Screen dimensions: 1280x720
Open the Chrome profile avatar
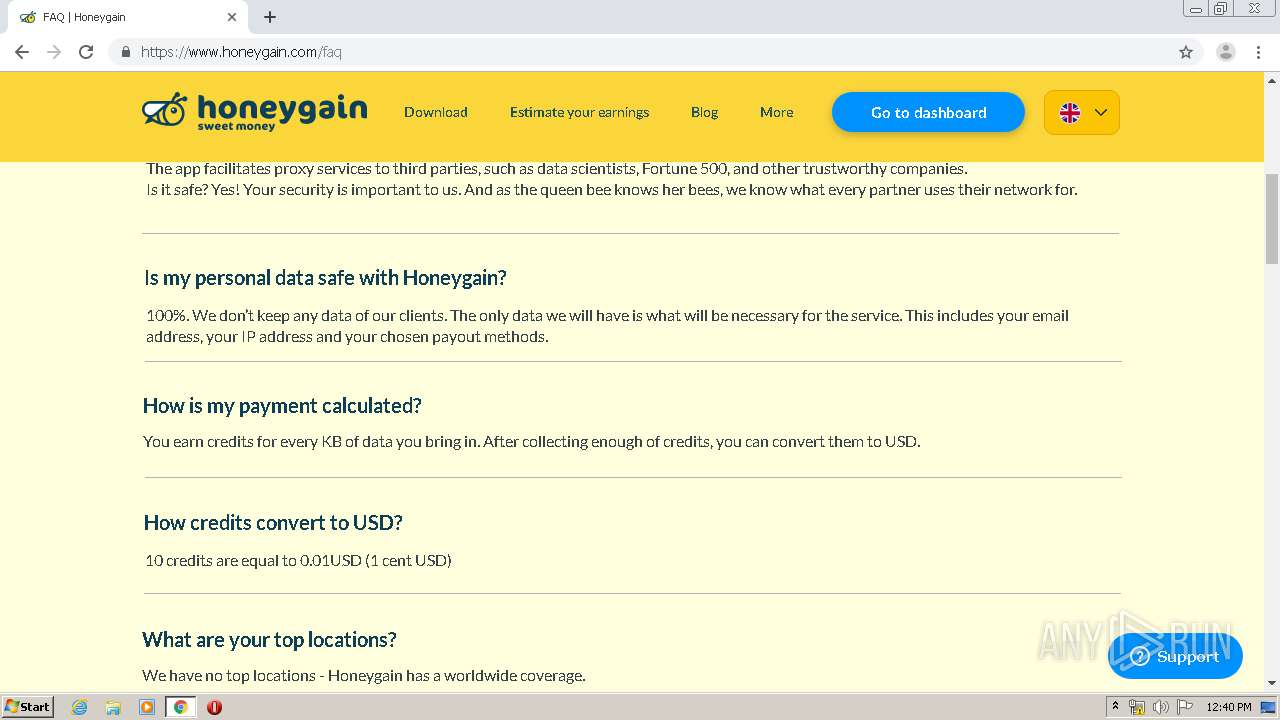point(1226,52)
